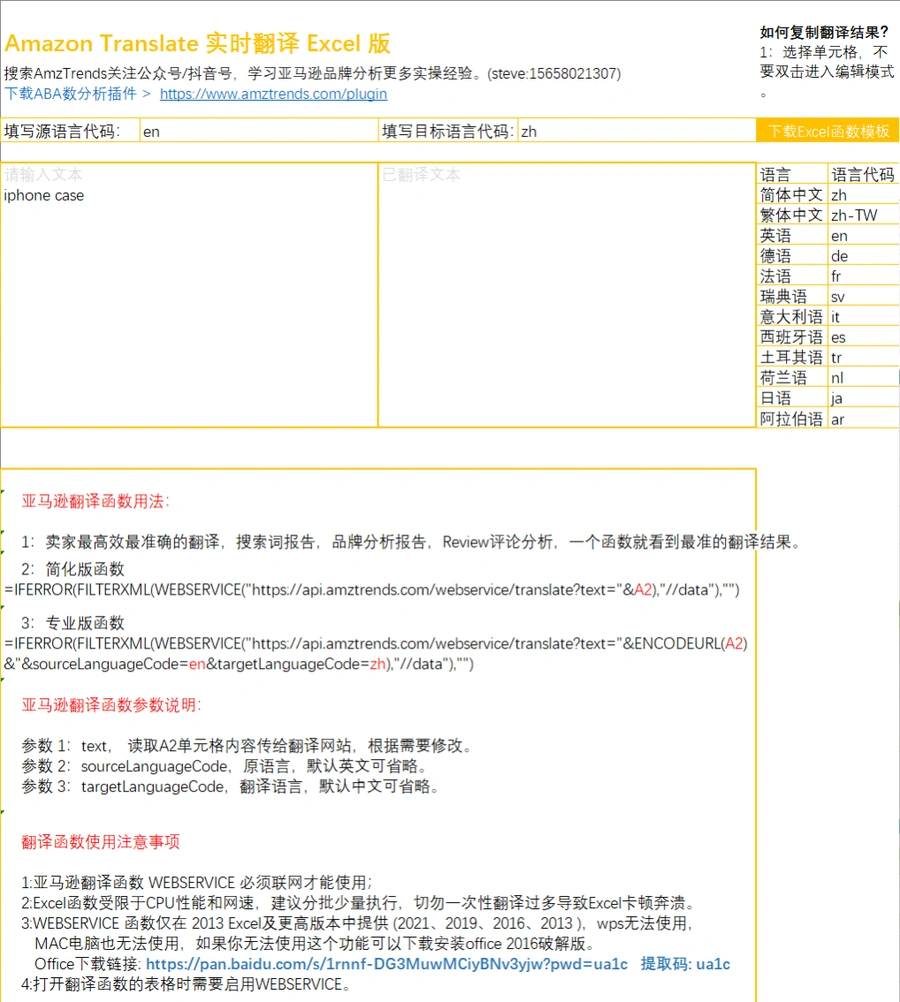The width and height of the screenshot is (900, 1002).
Task: Click the 'zh' code cell next to 简体中文
Action: point(864,195)
